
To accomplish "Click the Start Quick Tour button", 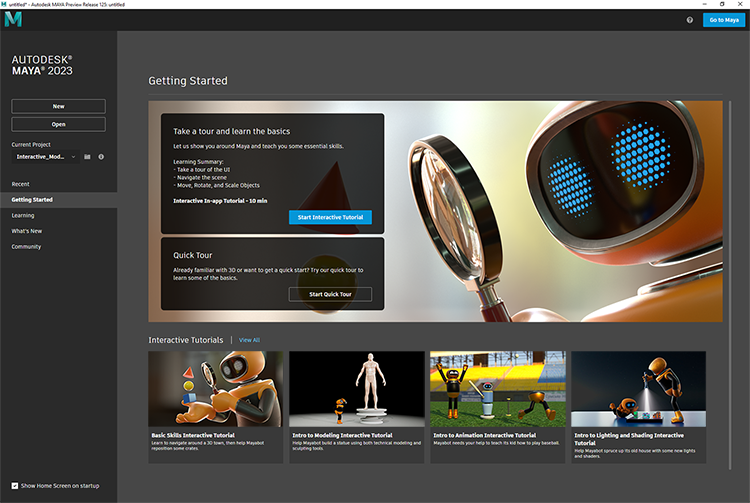I will pos(330,294).
